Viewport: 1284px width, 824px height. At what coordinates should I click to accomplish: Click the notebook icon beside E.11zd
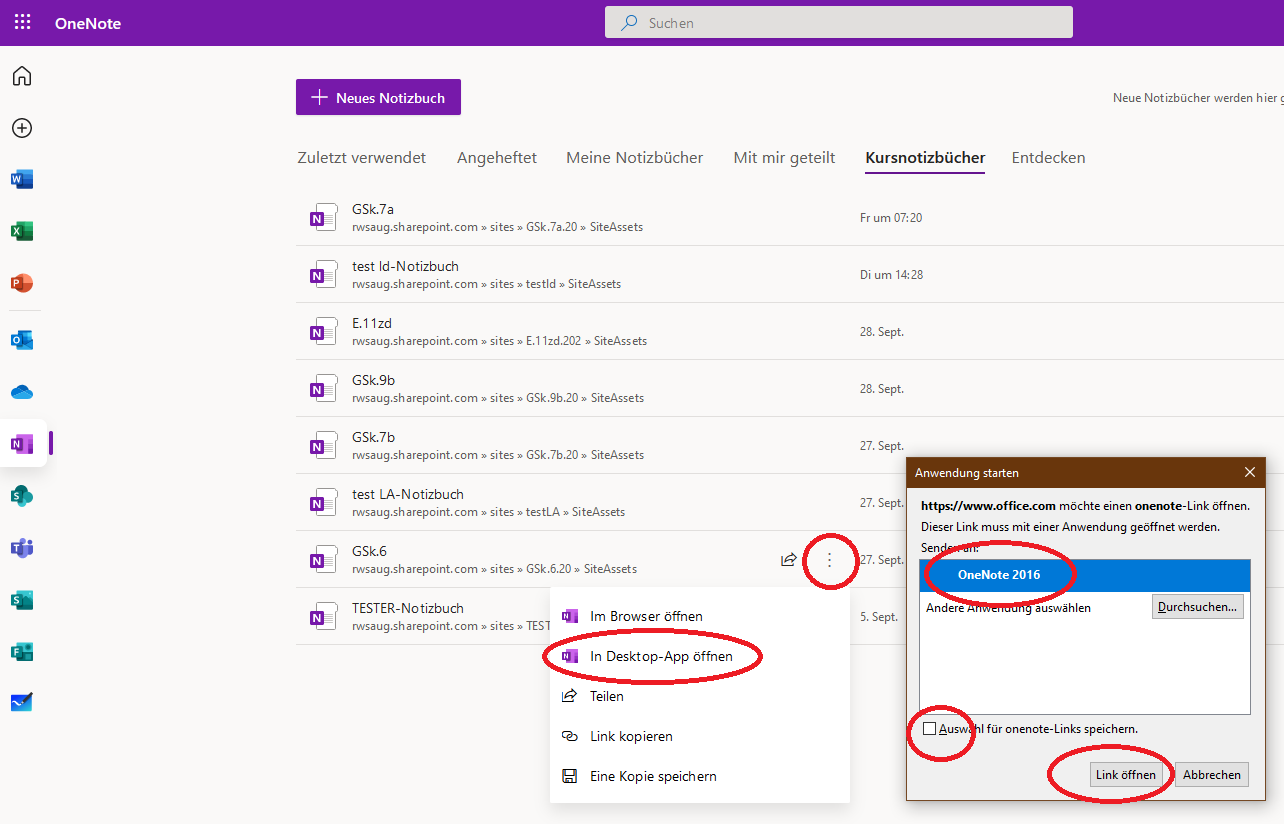coord(322,332)
